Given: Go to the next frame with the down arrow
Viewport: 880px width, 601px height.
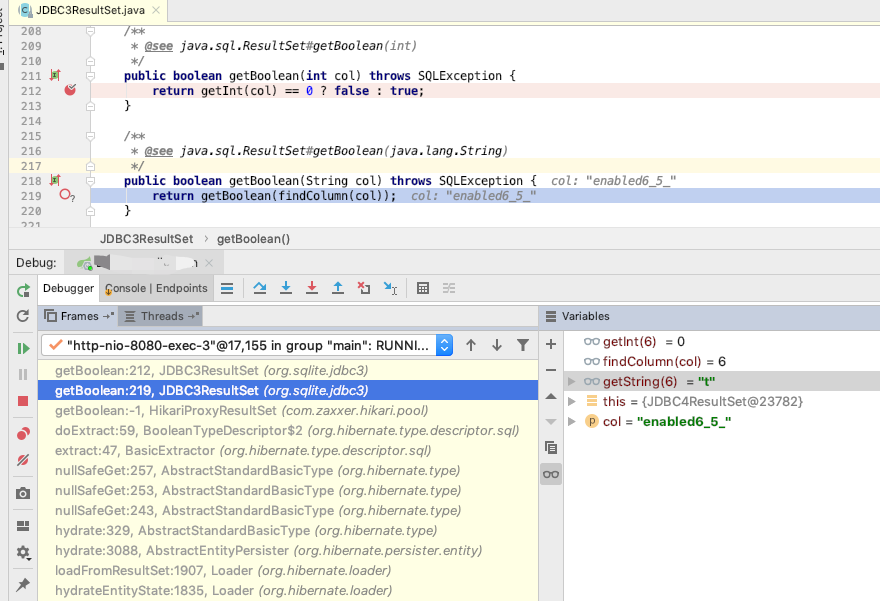Looking at the screenshot, I should [497, 345].
